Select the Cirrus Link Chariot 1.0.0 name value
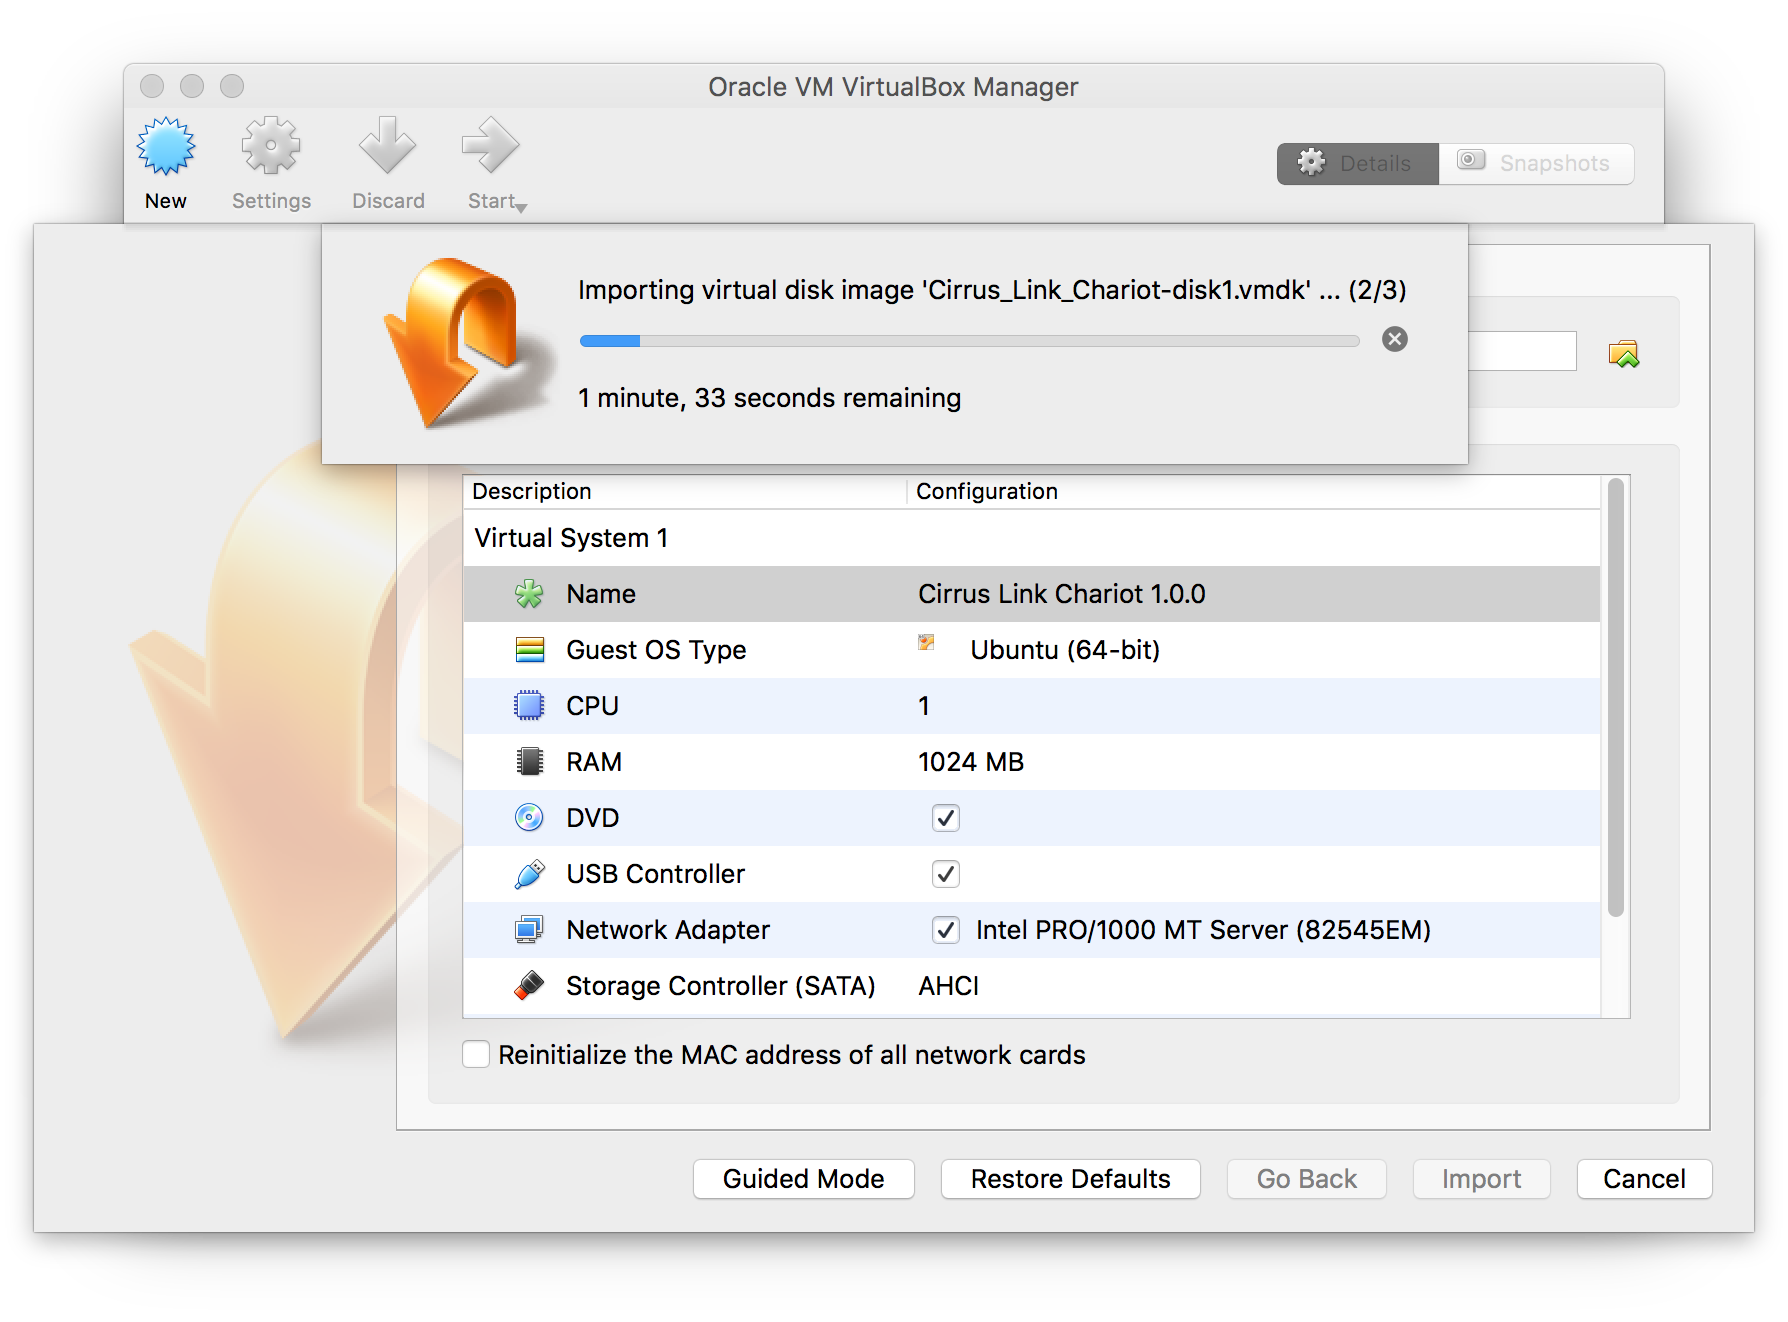 1062,594
